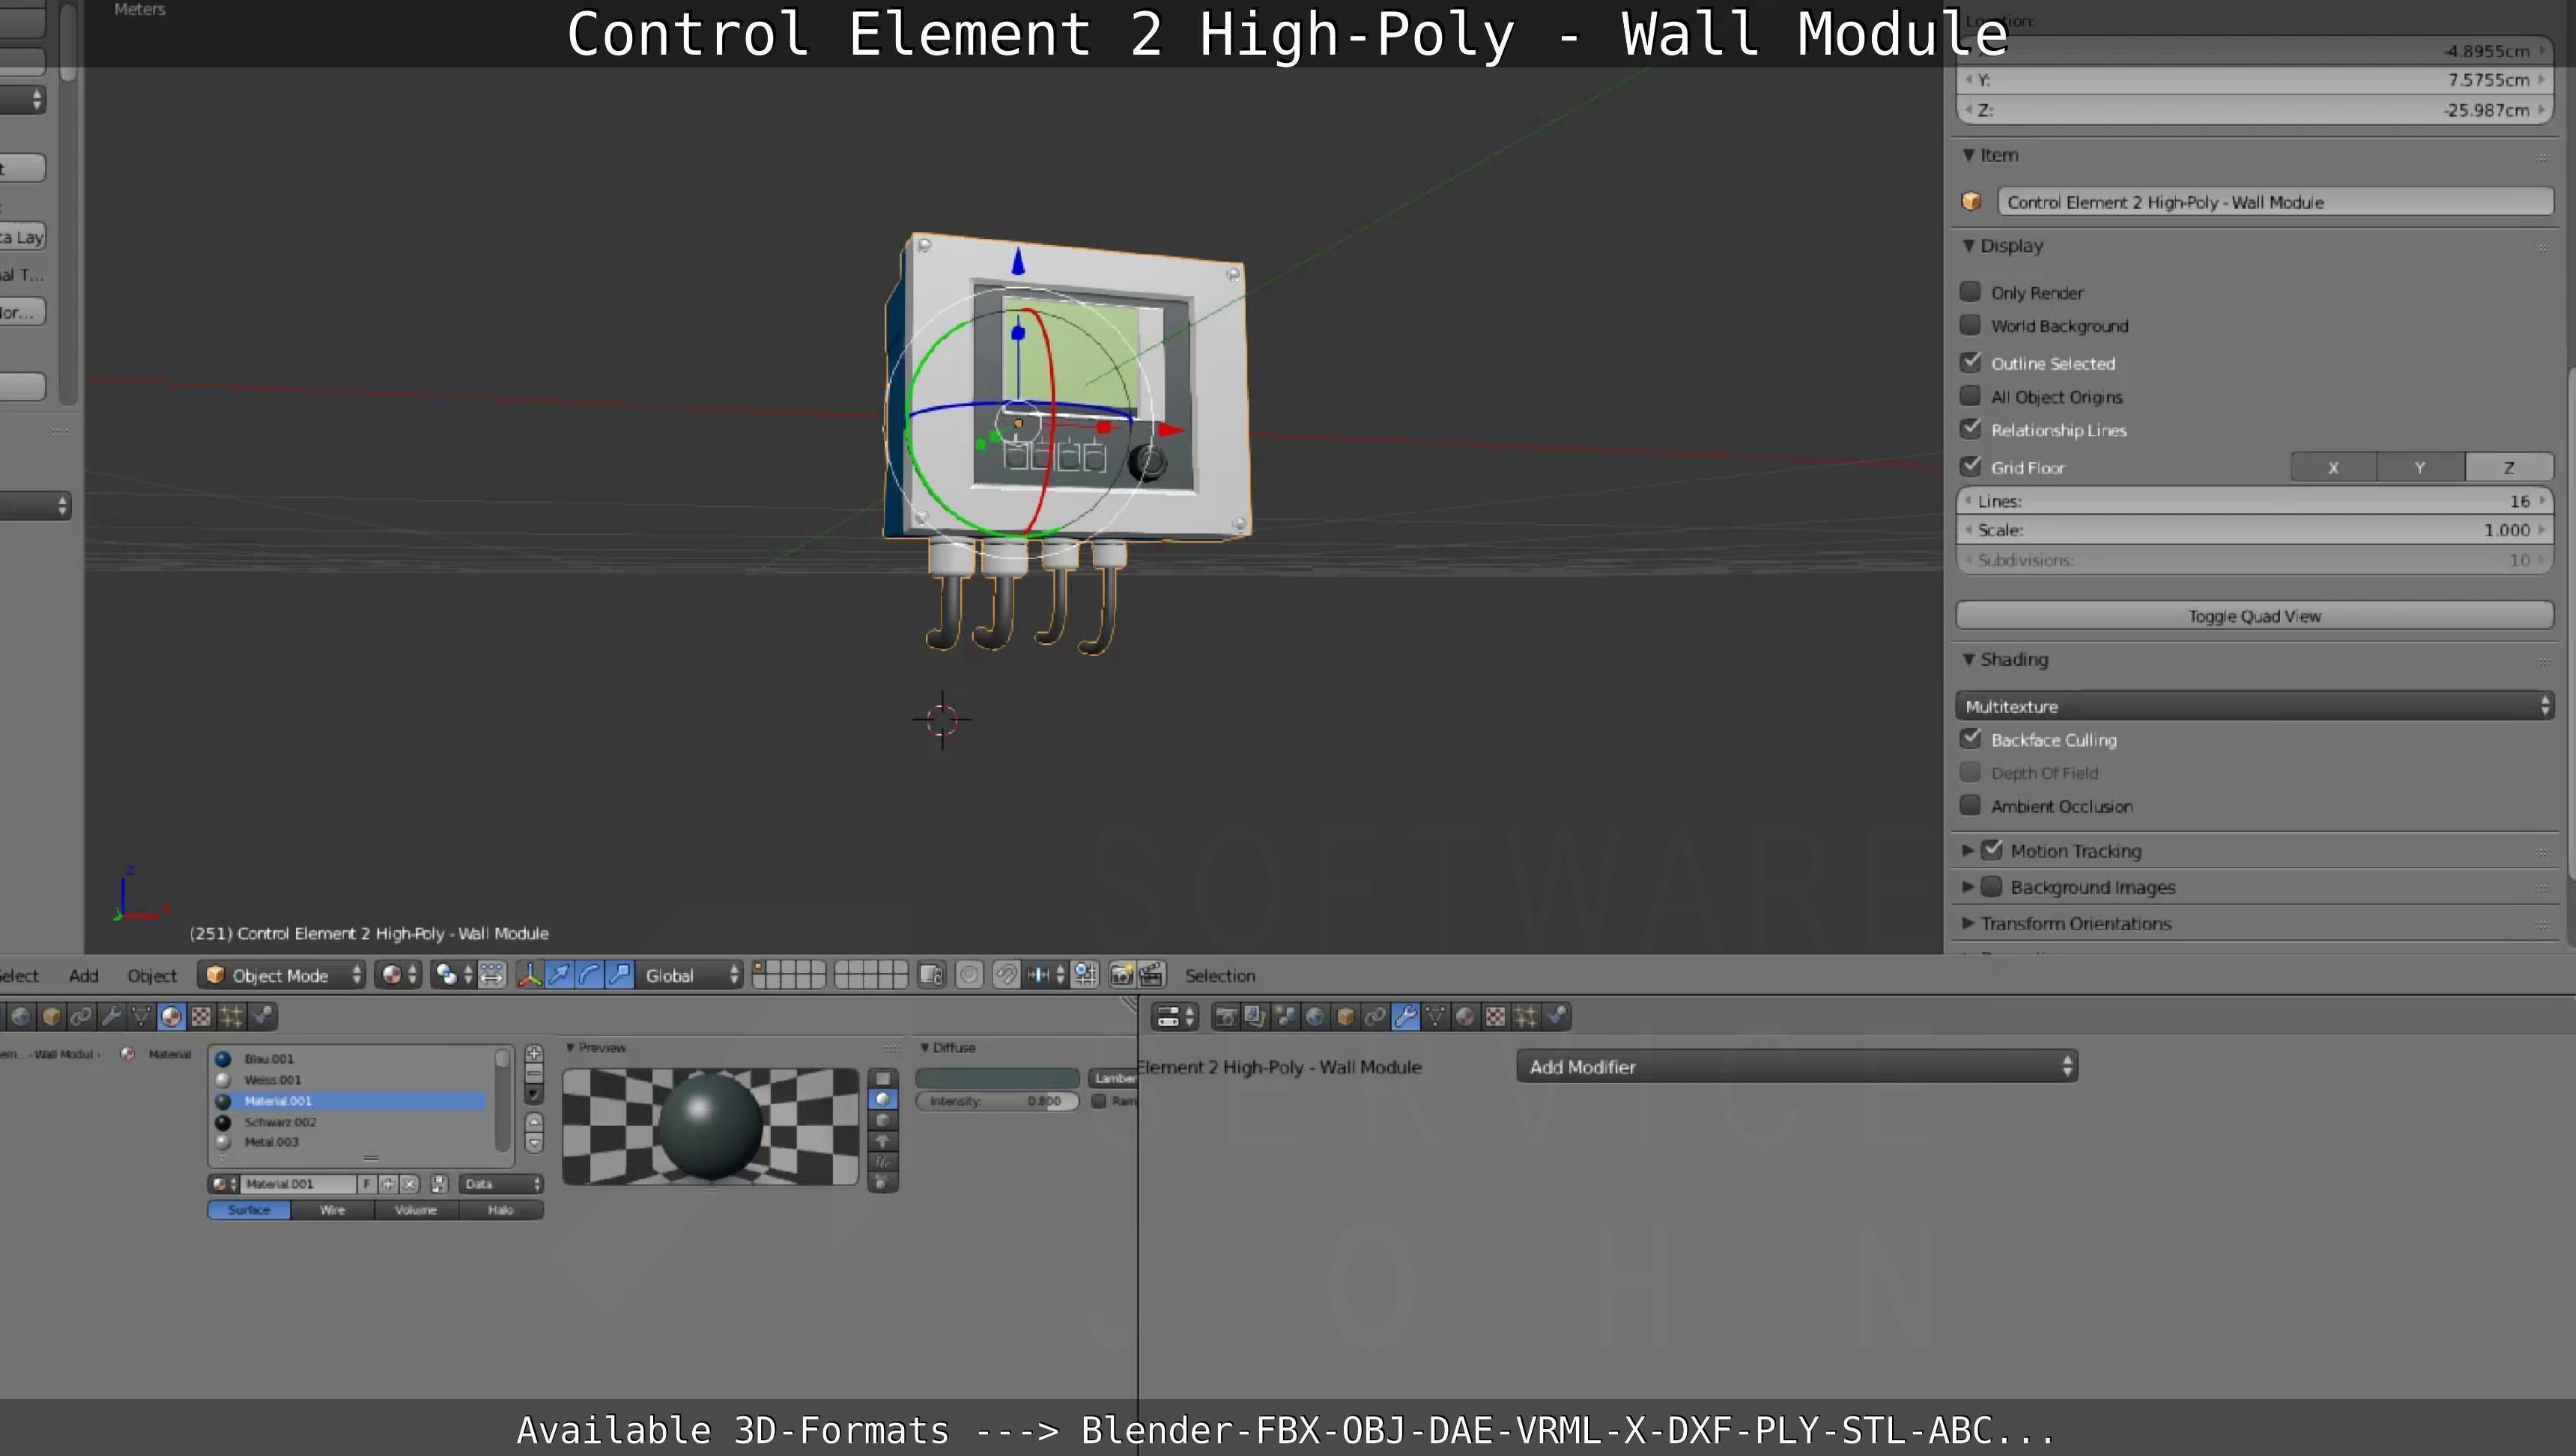The width and height of the screenshot is (2576, 1456).
Task: Add new material slot plus icon
Action: click(534, 1054)
